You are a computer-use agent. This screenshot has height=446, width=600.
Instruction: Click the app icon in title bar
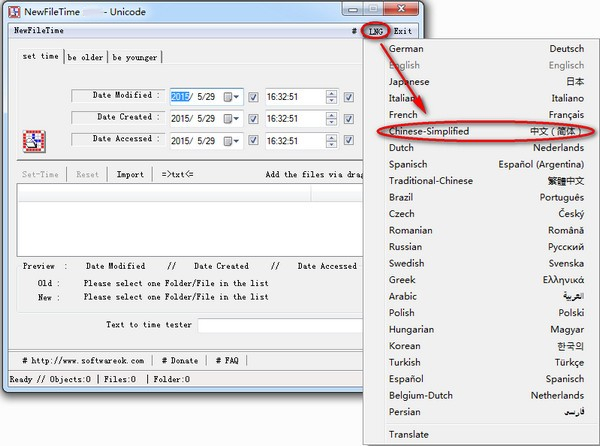coord(10,10)
